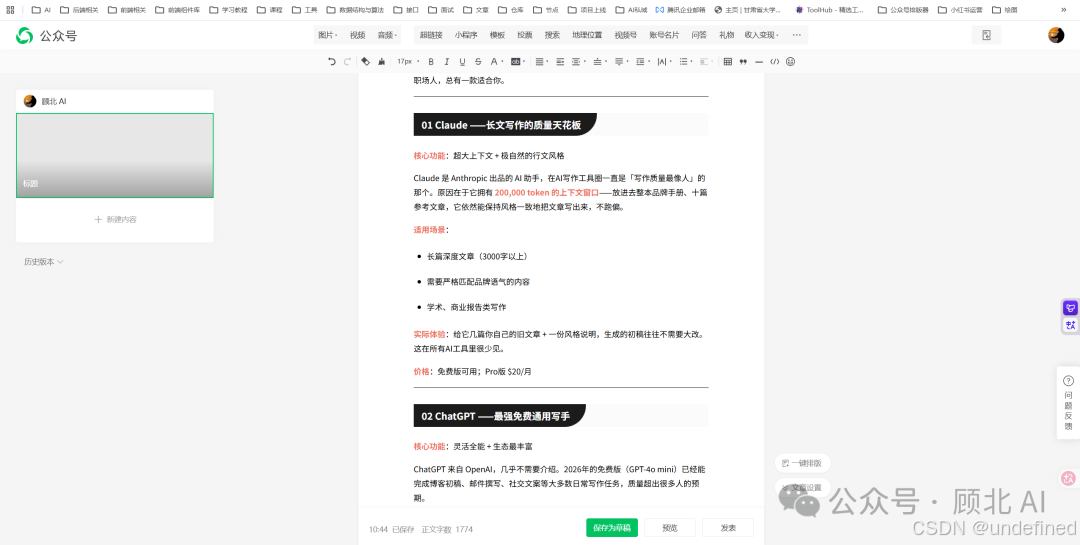Click the Redo arrow icon
This screenshot has width=1080, height=545.
347,61
